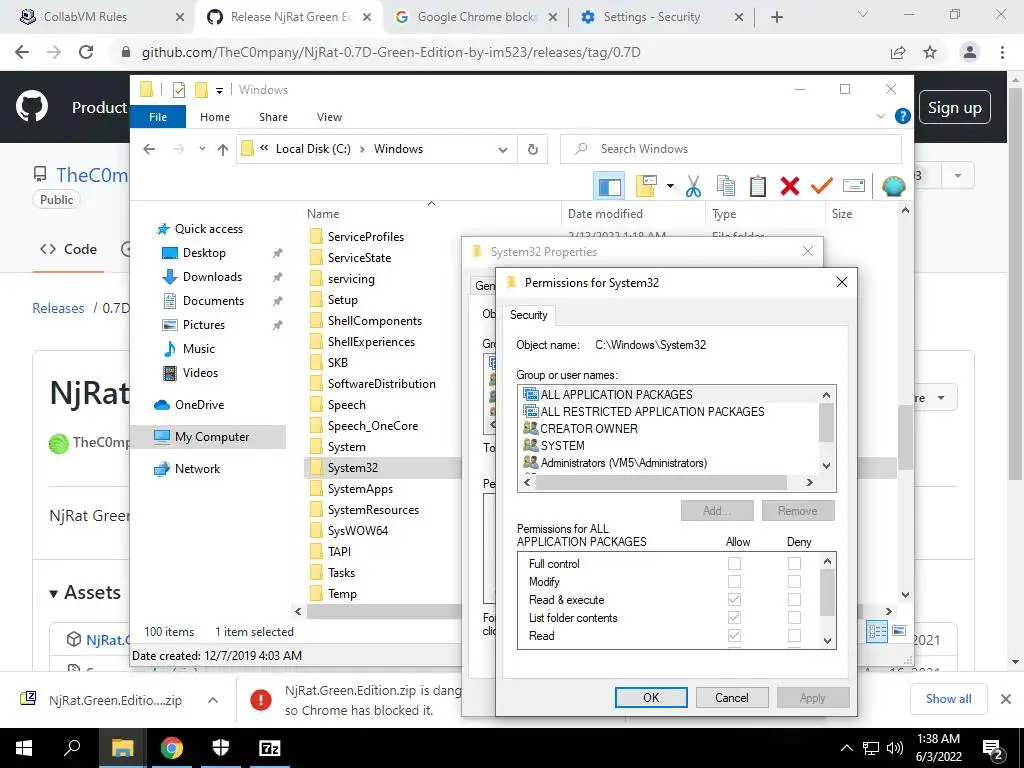
Task: Click the Search Windows field
Action: coord(731,150)
